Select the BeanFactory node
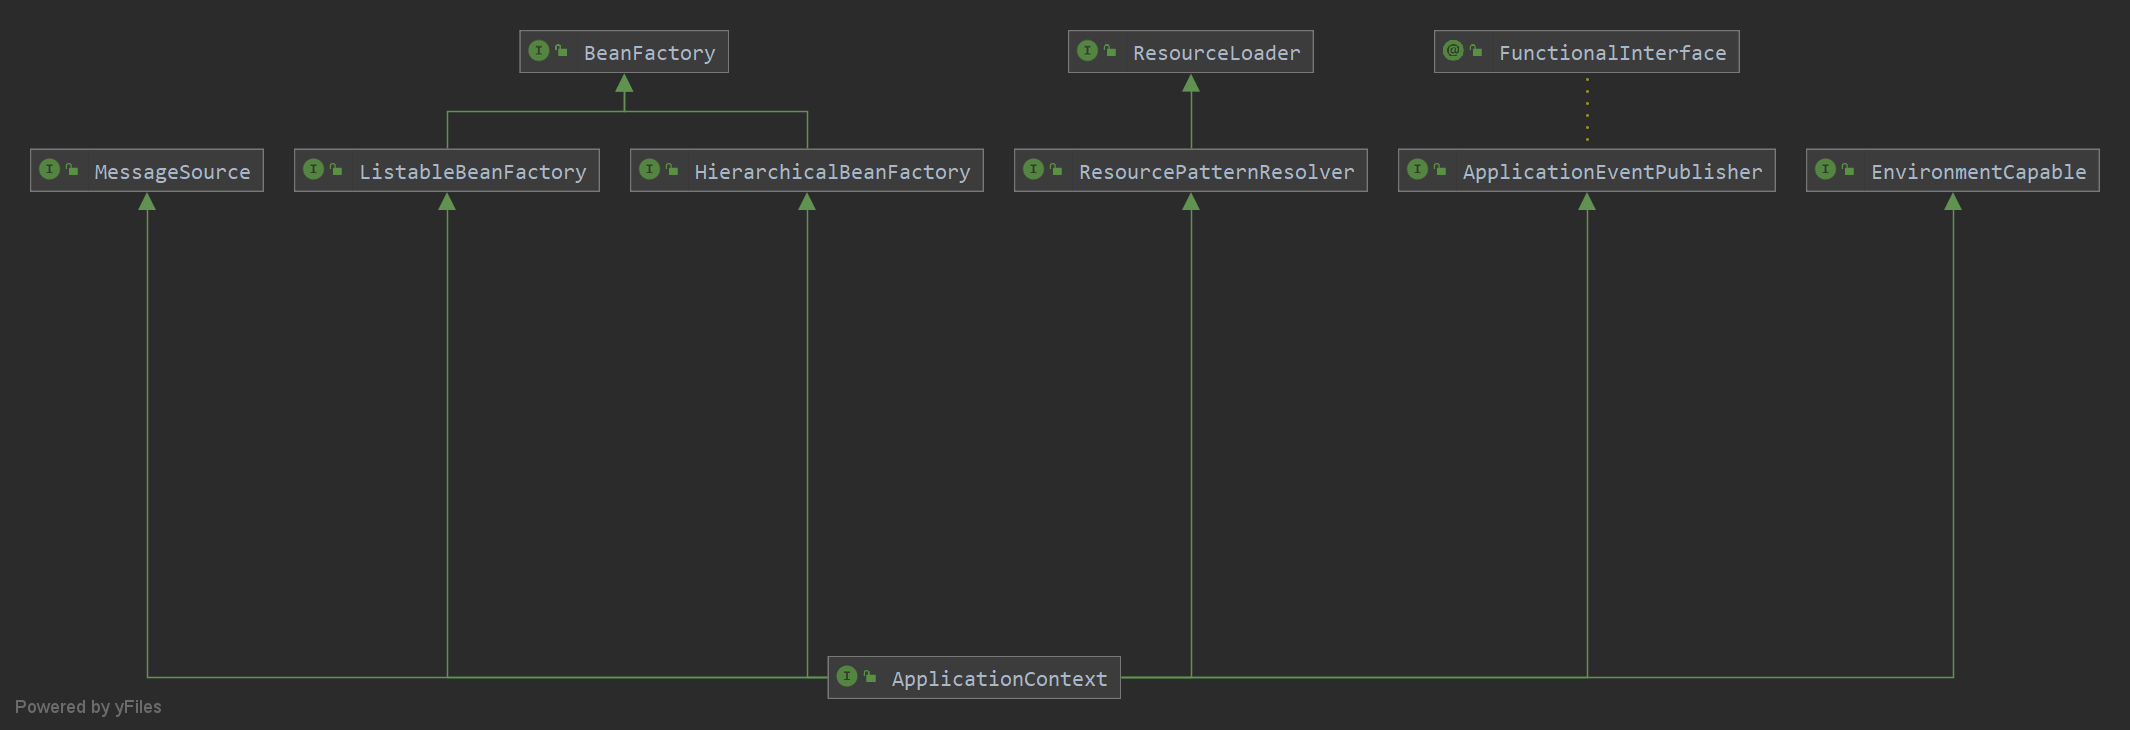2130x730 pixels. pos(624,52)
